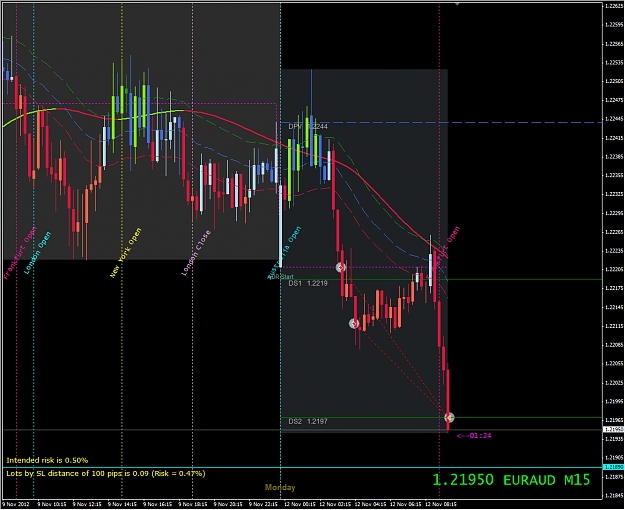Click the Intended risk is 0.50% text
Viewport: 625px width, 510px height.
47,460
